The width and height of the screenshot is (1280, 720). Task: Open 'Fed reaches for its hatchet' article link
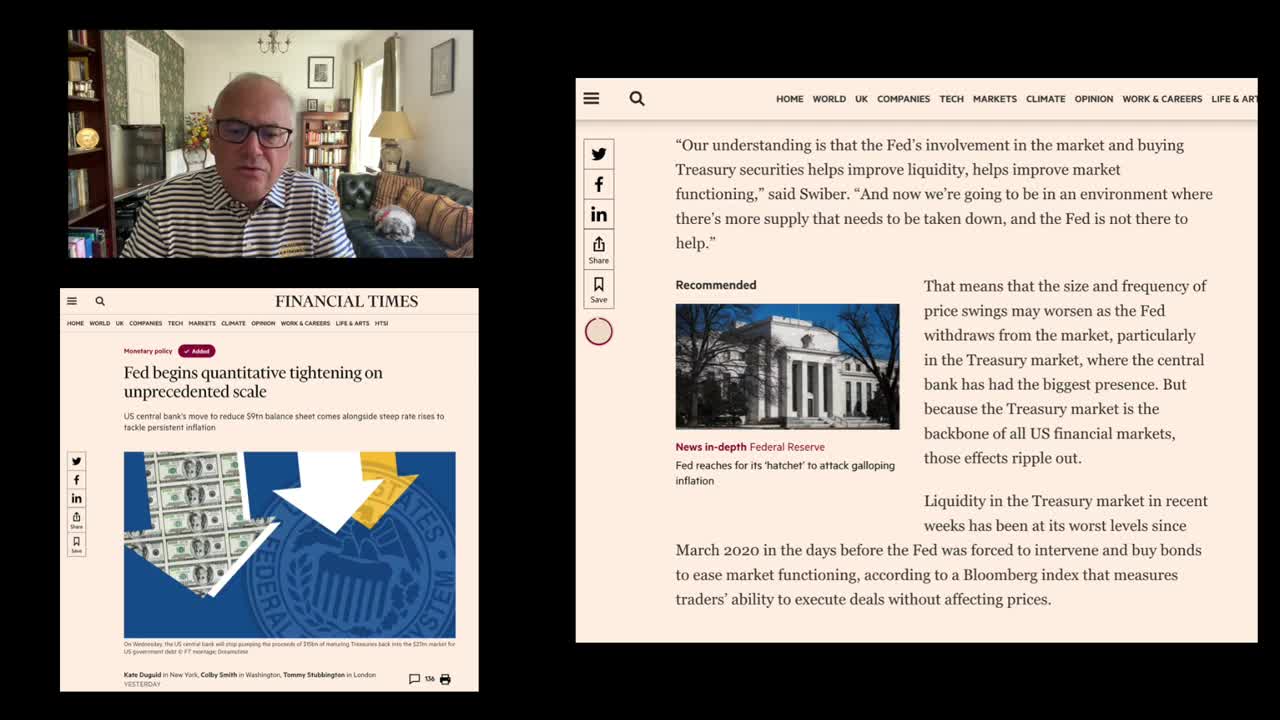tap(785, 473)
